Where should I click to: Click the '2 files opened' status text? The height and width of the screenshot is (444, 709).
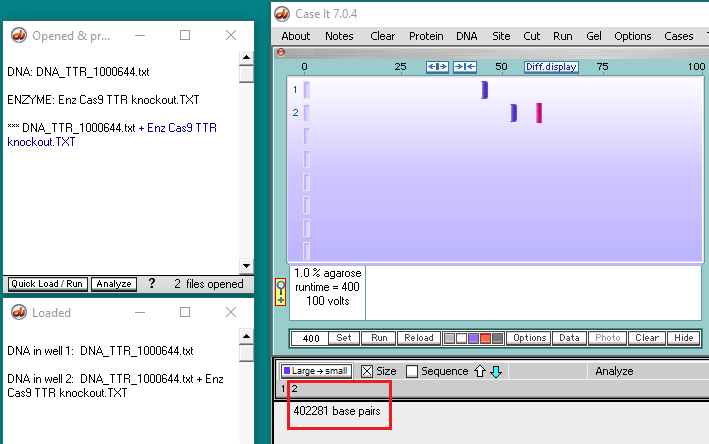point(209,284)
